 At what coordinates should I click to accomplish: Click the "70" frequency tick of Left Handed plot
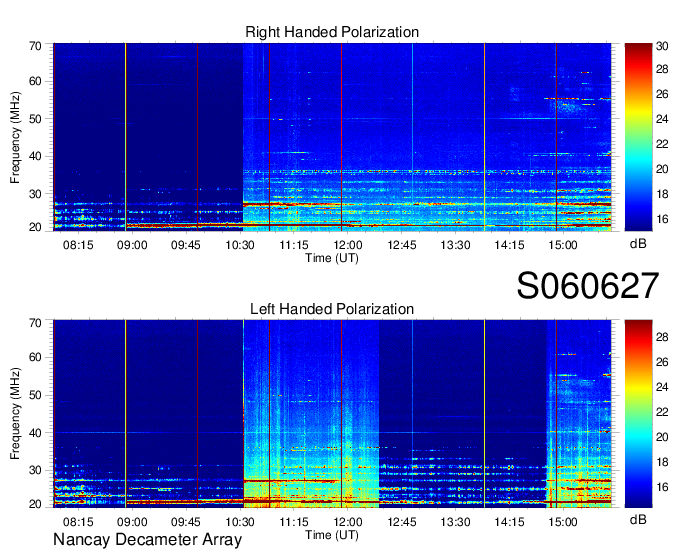[35, 323]
